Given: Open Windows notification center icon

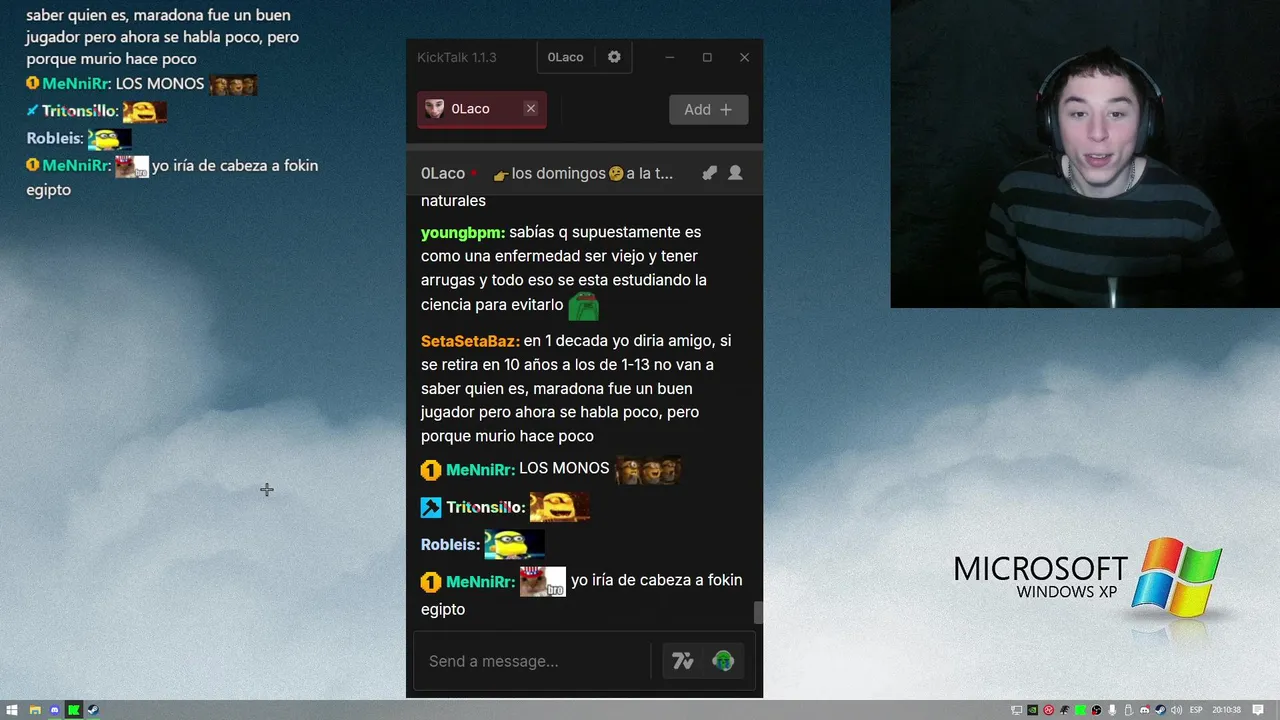Looking at the screenshot, I should click(x=1258, y=710).
